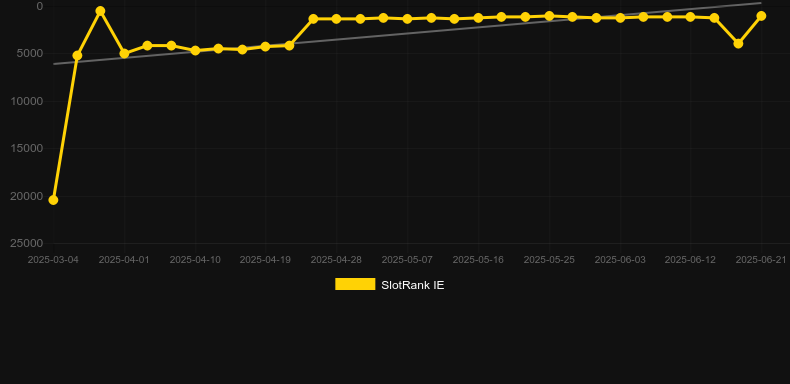Select the final data point on 2025-06-21

(x=761, y=16)
